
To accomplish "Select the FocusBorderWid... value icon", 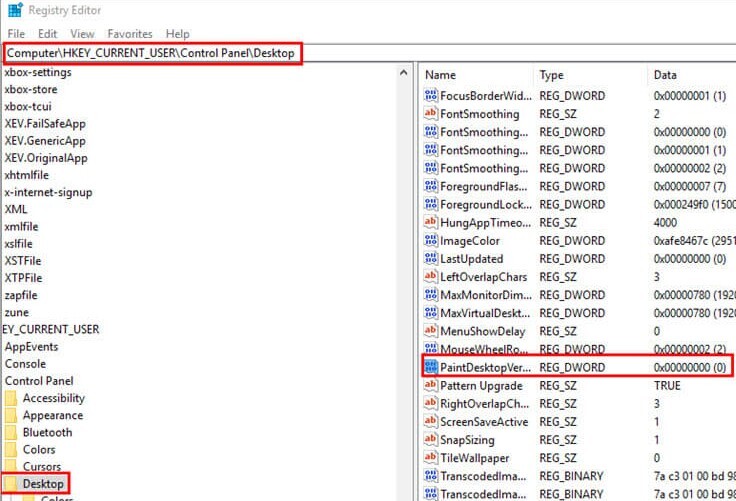I will (430, 95).
